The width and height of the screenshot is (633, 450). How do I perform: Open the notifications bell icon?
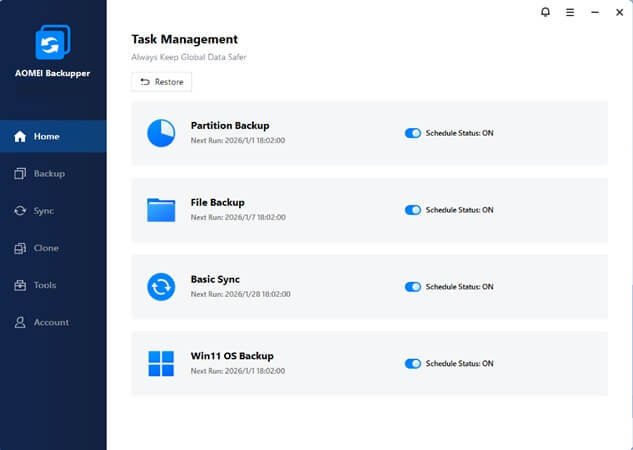(545, 12)
